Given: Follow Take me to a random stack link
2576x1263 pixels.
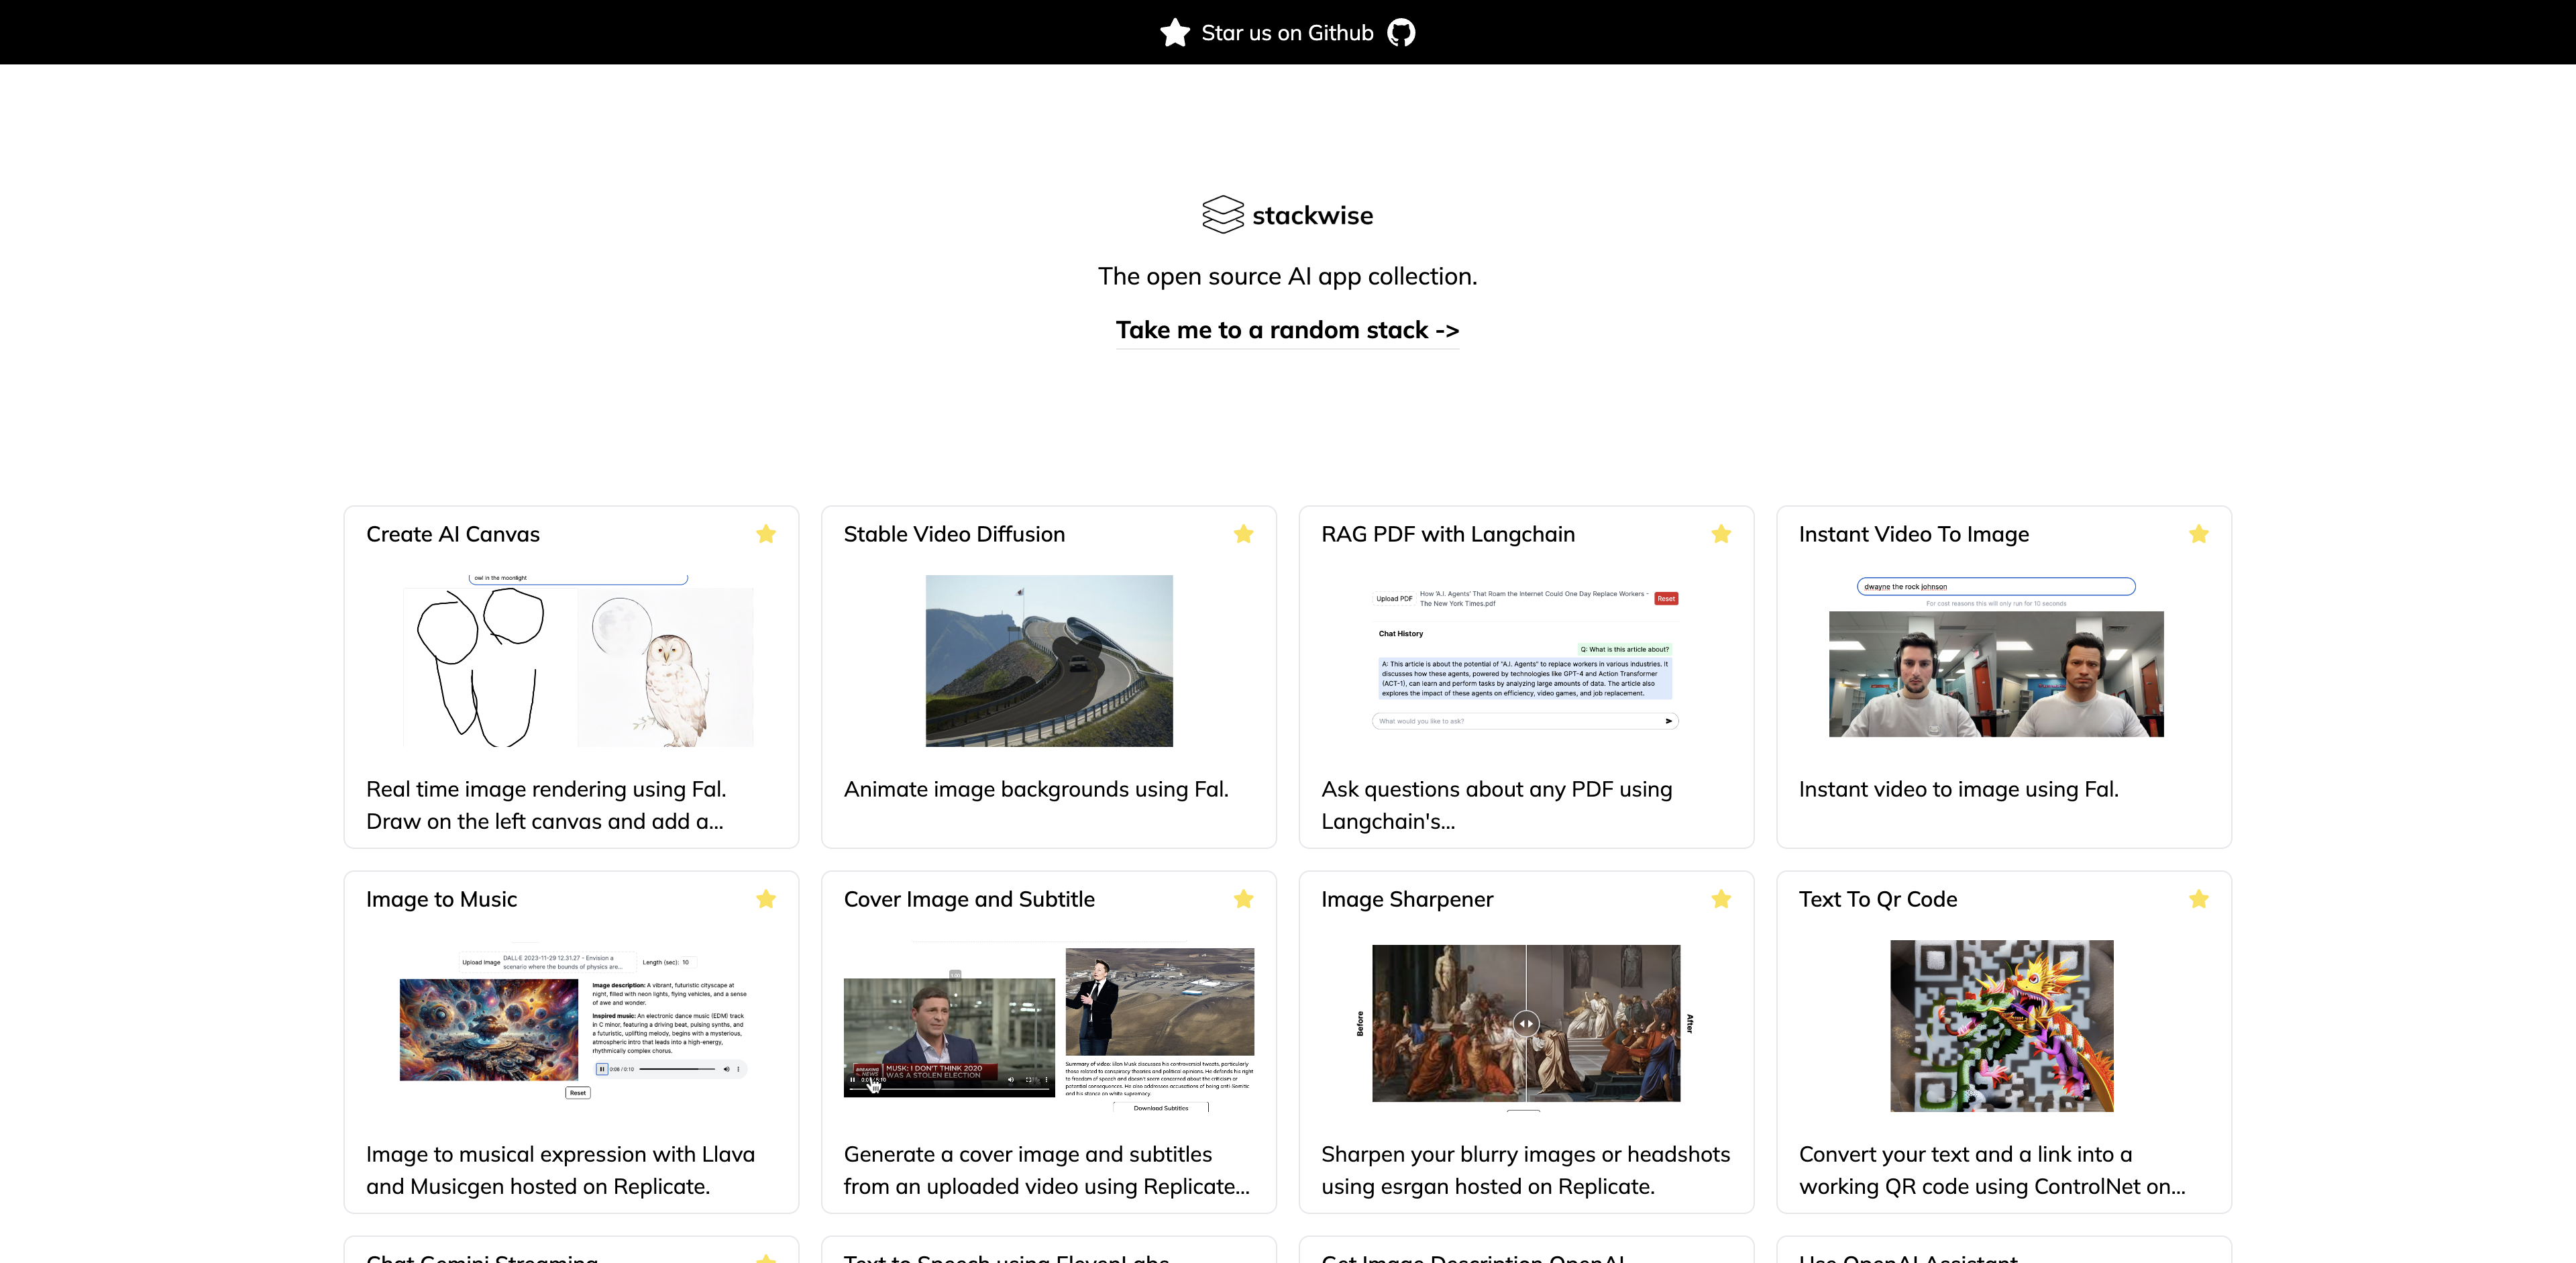Looking at the screenshot, I should point(1287,330).
